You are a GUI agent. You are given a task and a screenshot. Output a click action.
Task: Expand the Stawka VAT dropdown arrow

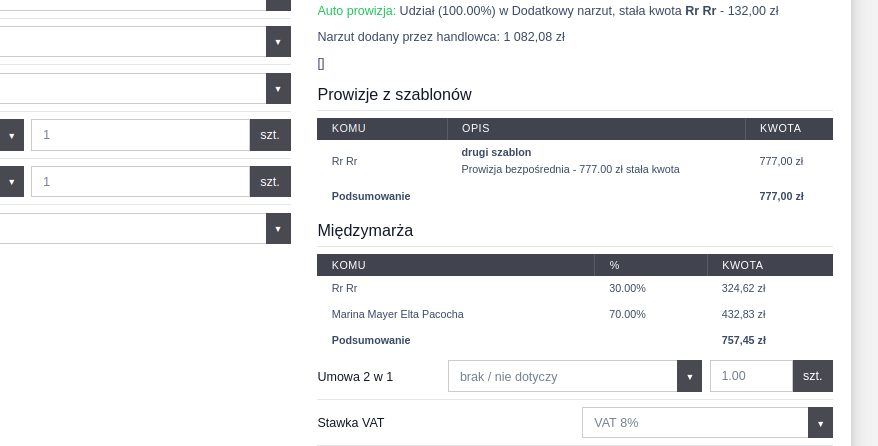point(820,423)
